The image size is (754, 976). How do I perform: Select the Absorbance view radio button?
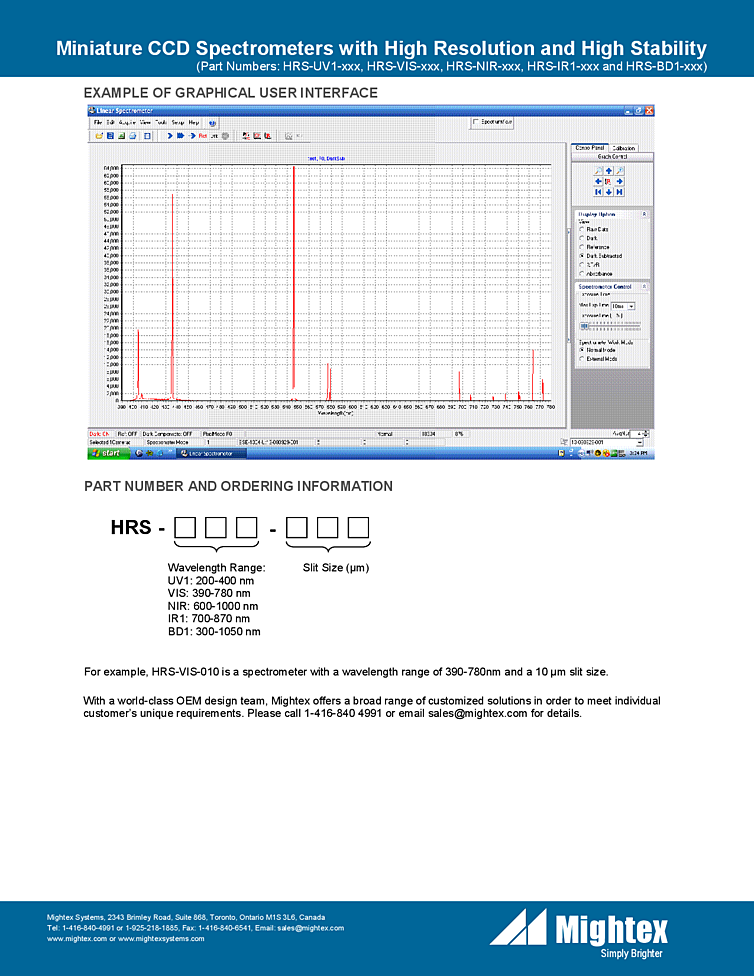(x=582, y=273)
